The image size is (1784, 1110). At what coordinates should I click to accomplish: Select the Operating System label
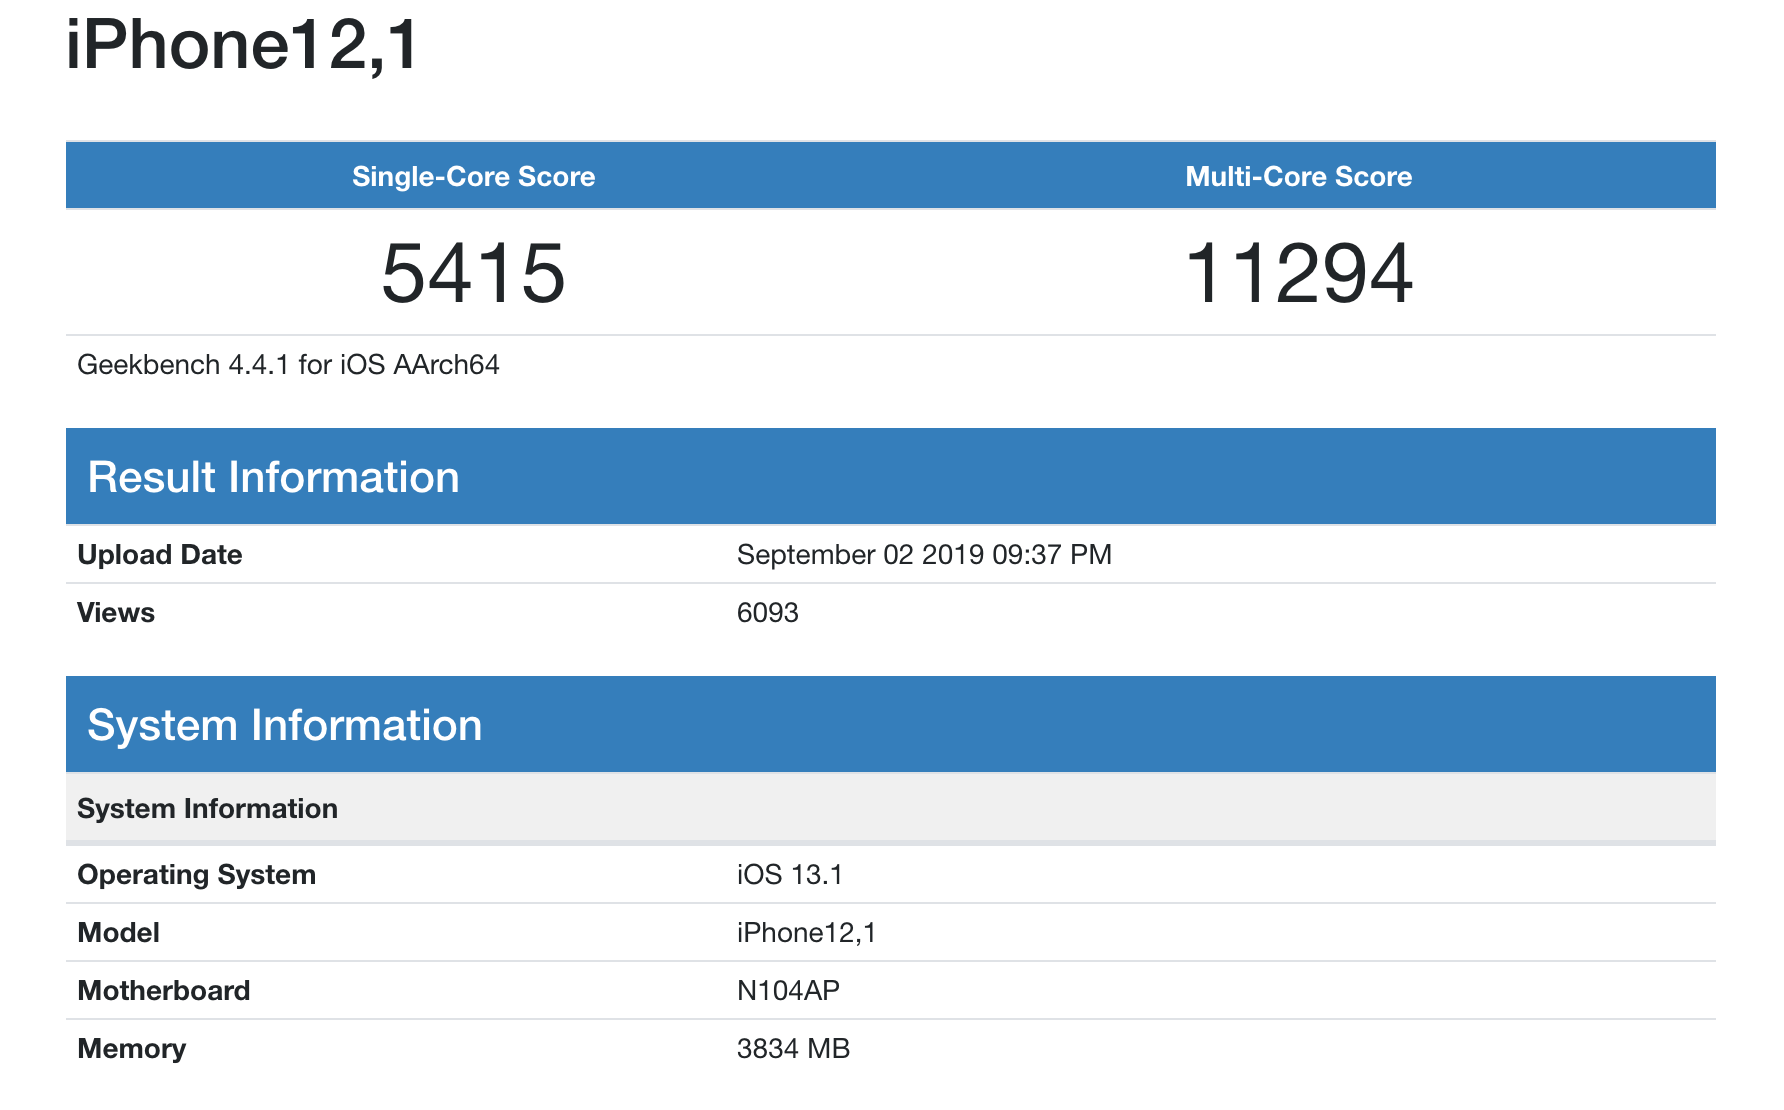[197, 875]
